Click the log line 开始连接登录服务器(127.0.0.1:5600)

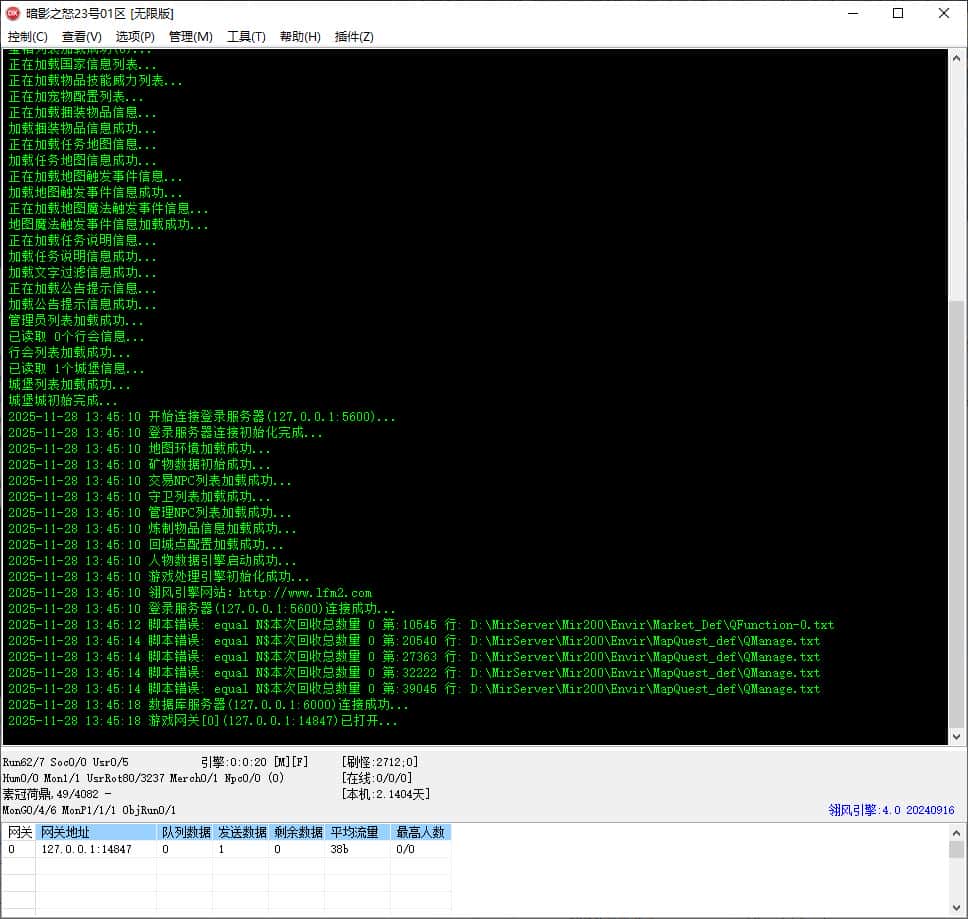click(201, 417)
